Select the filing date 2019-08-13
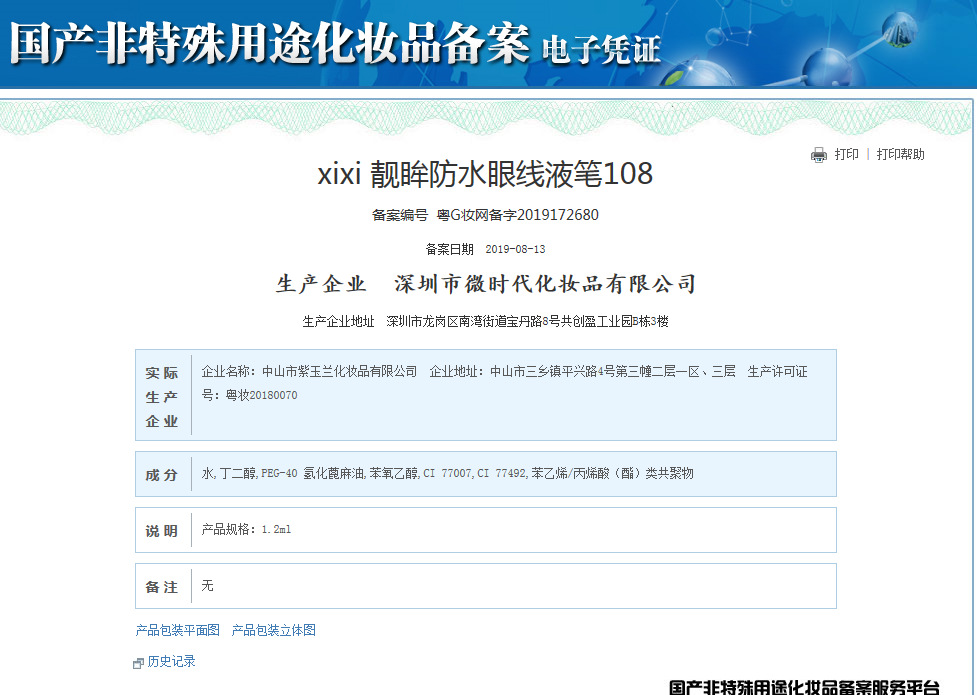This screenshot has width=977, height=695. coord(515,249)
